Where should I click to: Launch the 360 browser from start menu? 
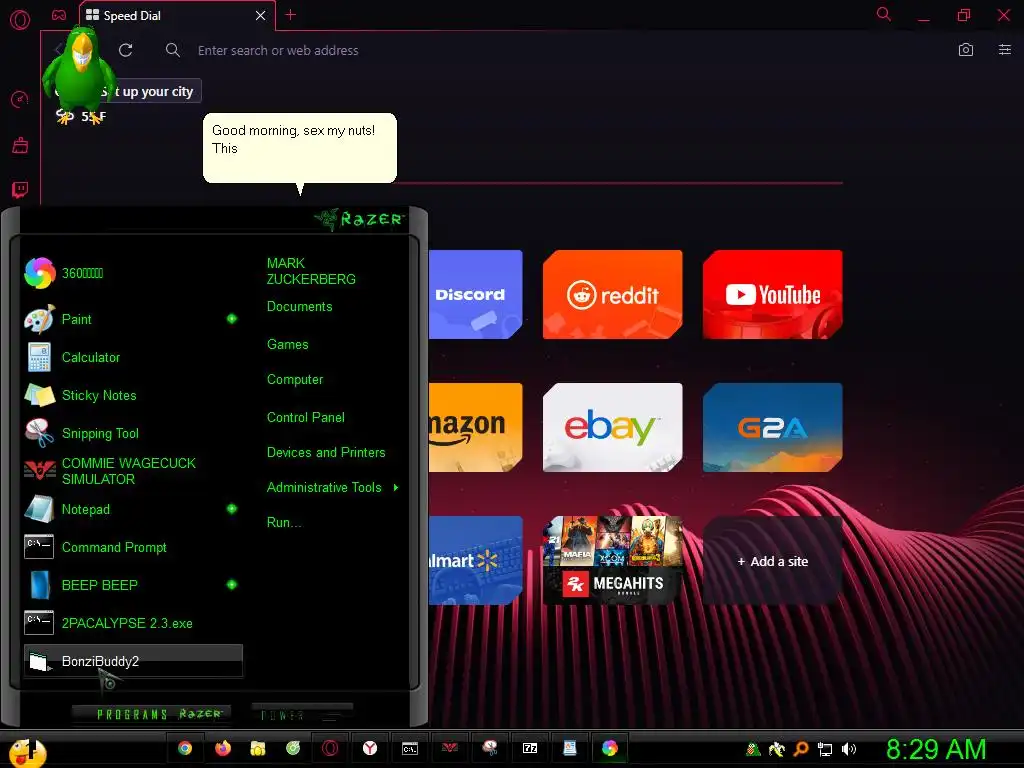[133, 273]
